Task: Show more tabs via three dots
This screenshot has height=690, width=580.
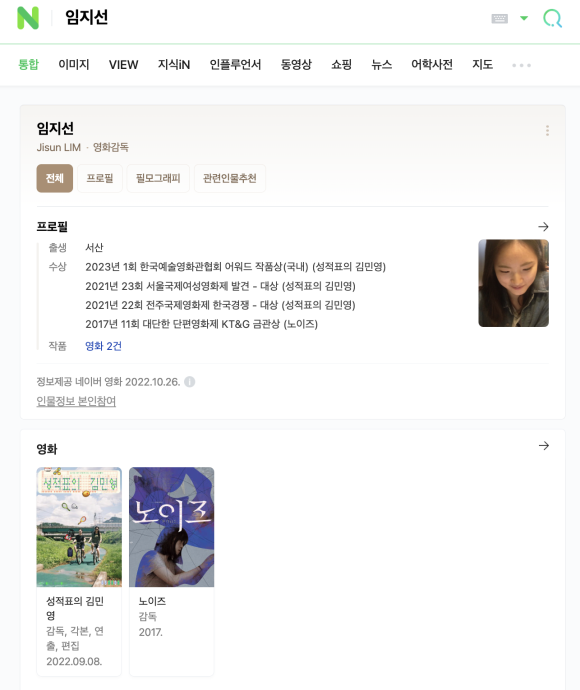Action: (x=521, y=65)
